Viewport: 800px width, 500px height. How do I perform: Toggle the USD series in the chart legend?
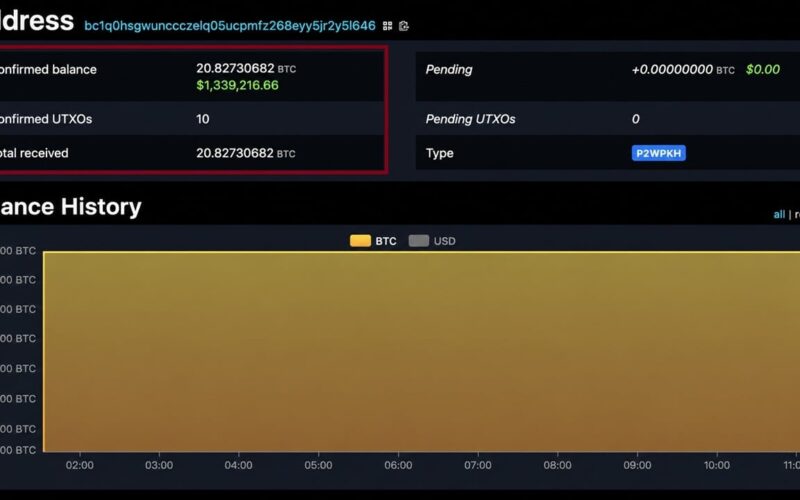tap(432, 241)
